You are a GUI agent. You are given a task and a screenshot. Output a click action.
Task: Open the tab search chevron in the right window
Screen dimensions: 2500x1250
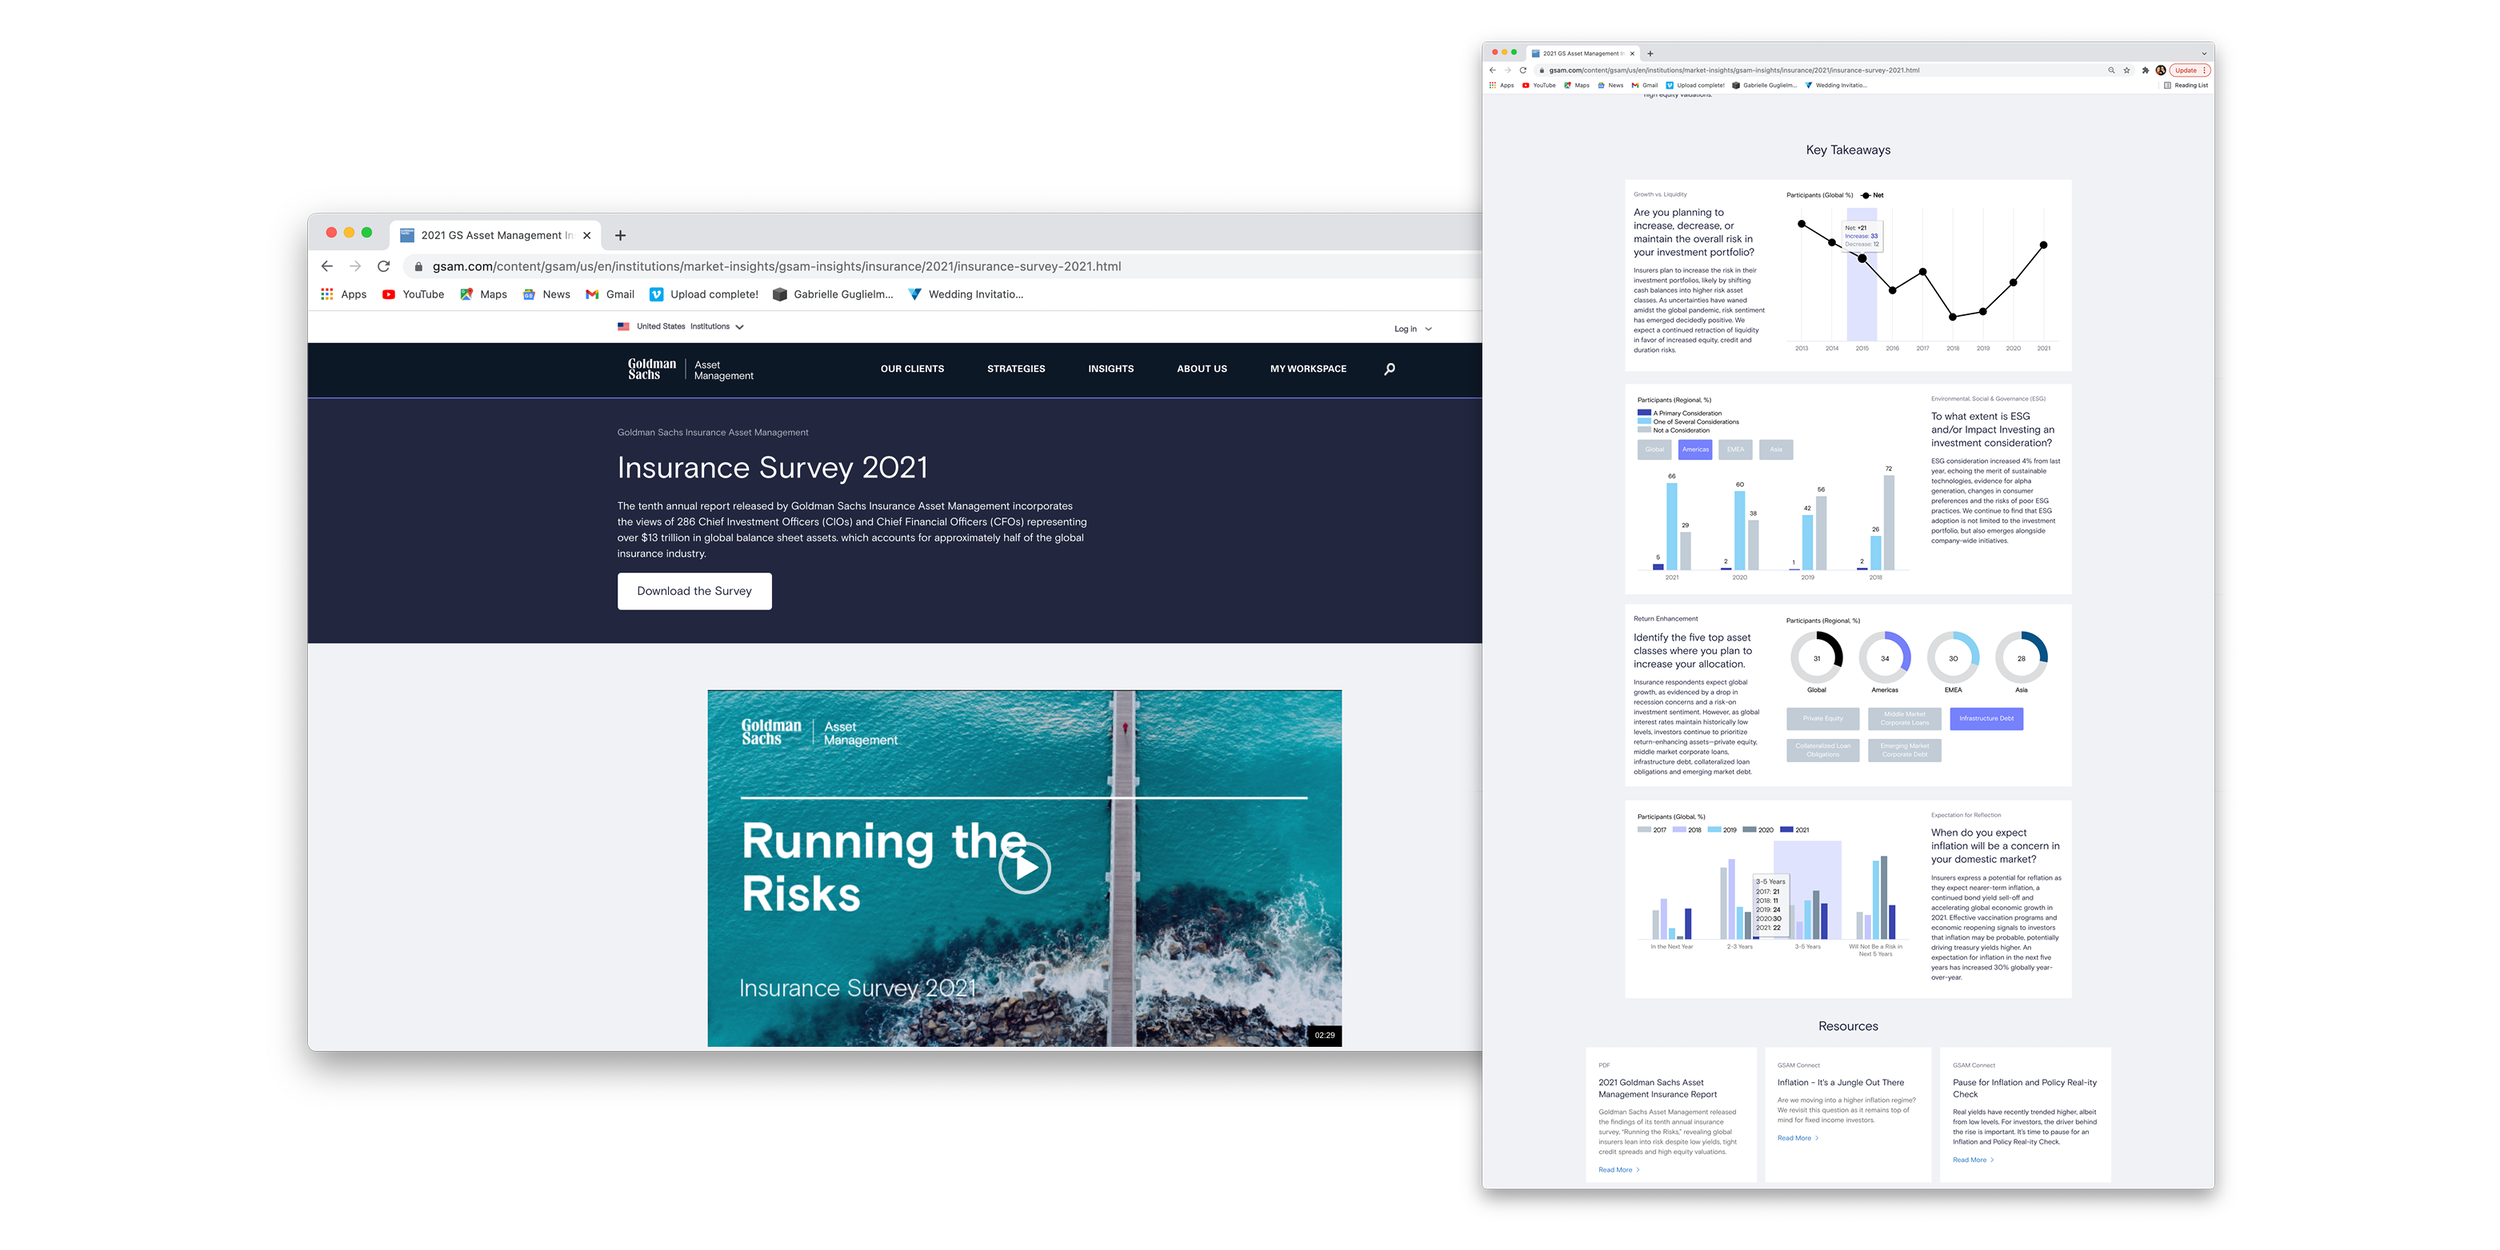pyautogui.click(x=2203, y=53)
